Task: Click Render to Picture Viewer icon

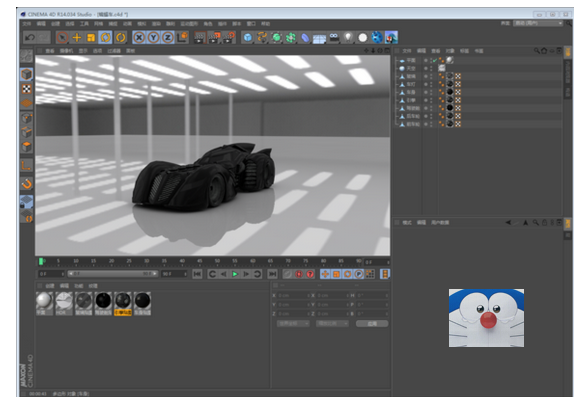Action: 215,37
